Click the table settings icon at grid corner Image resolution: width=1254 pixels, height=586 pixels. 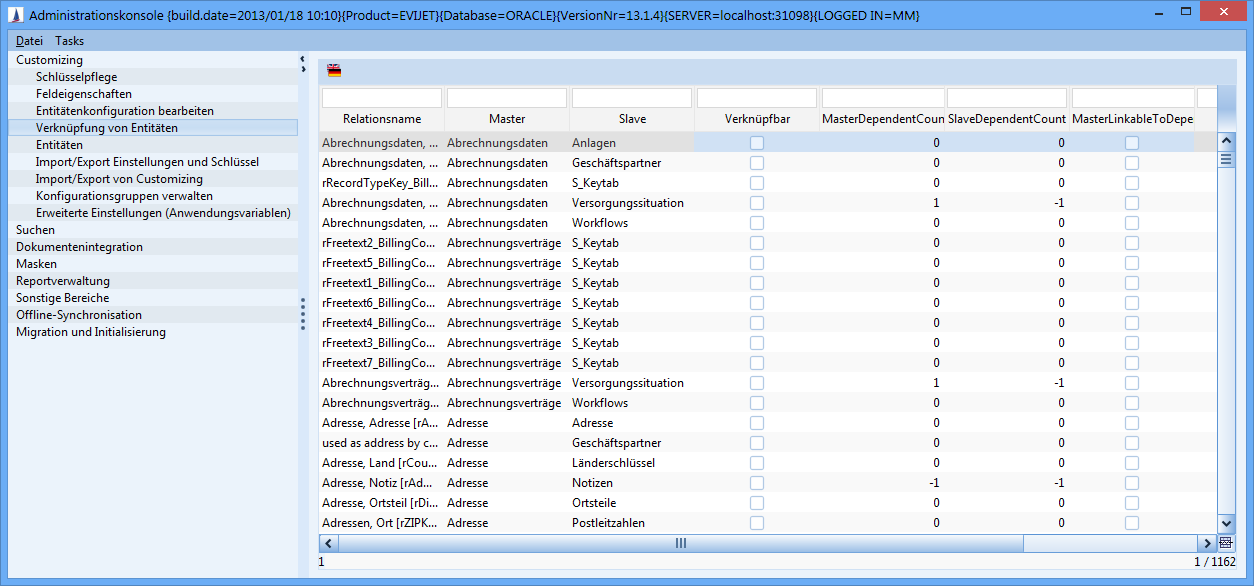(x=1226, y=543)
